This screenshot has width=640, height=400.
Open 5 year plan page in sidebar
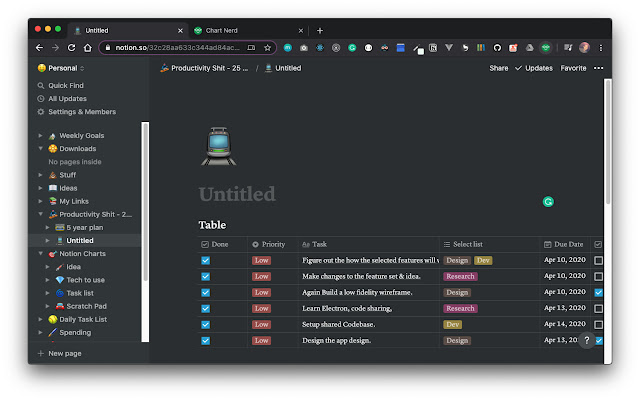[x=85, y=227]
